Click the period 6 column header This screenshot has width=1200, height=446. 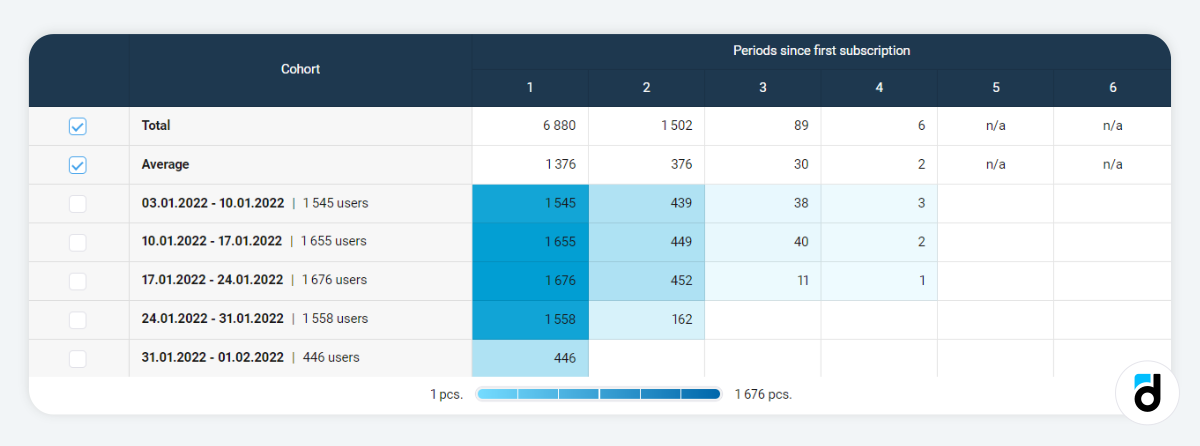(x=1112, y=88)
